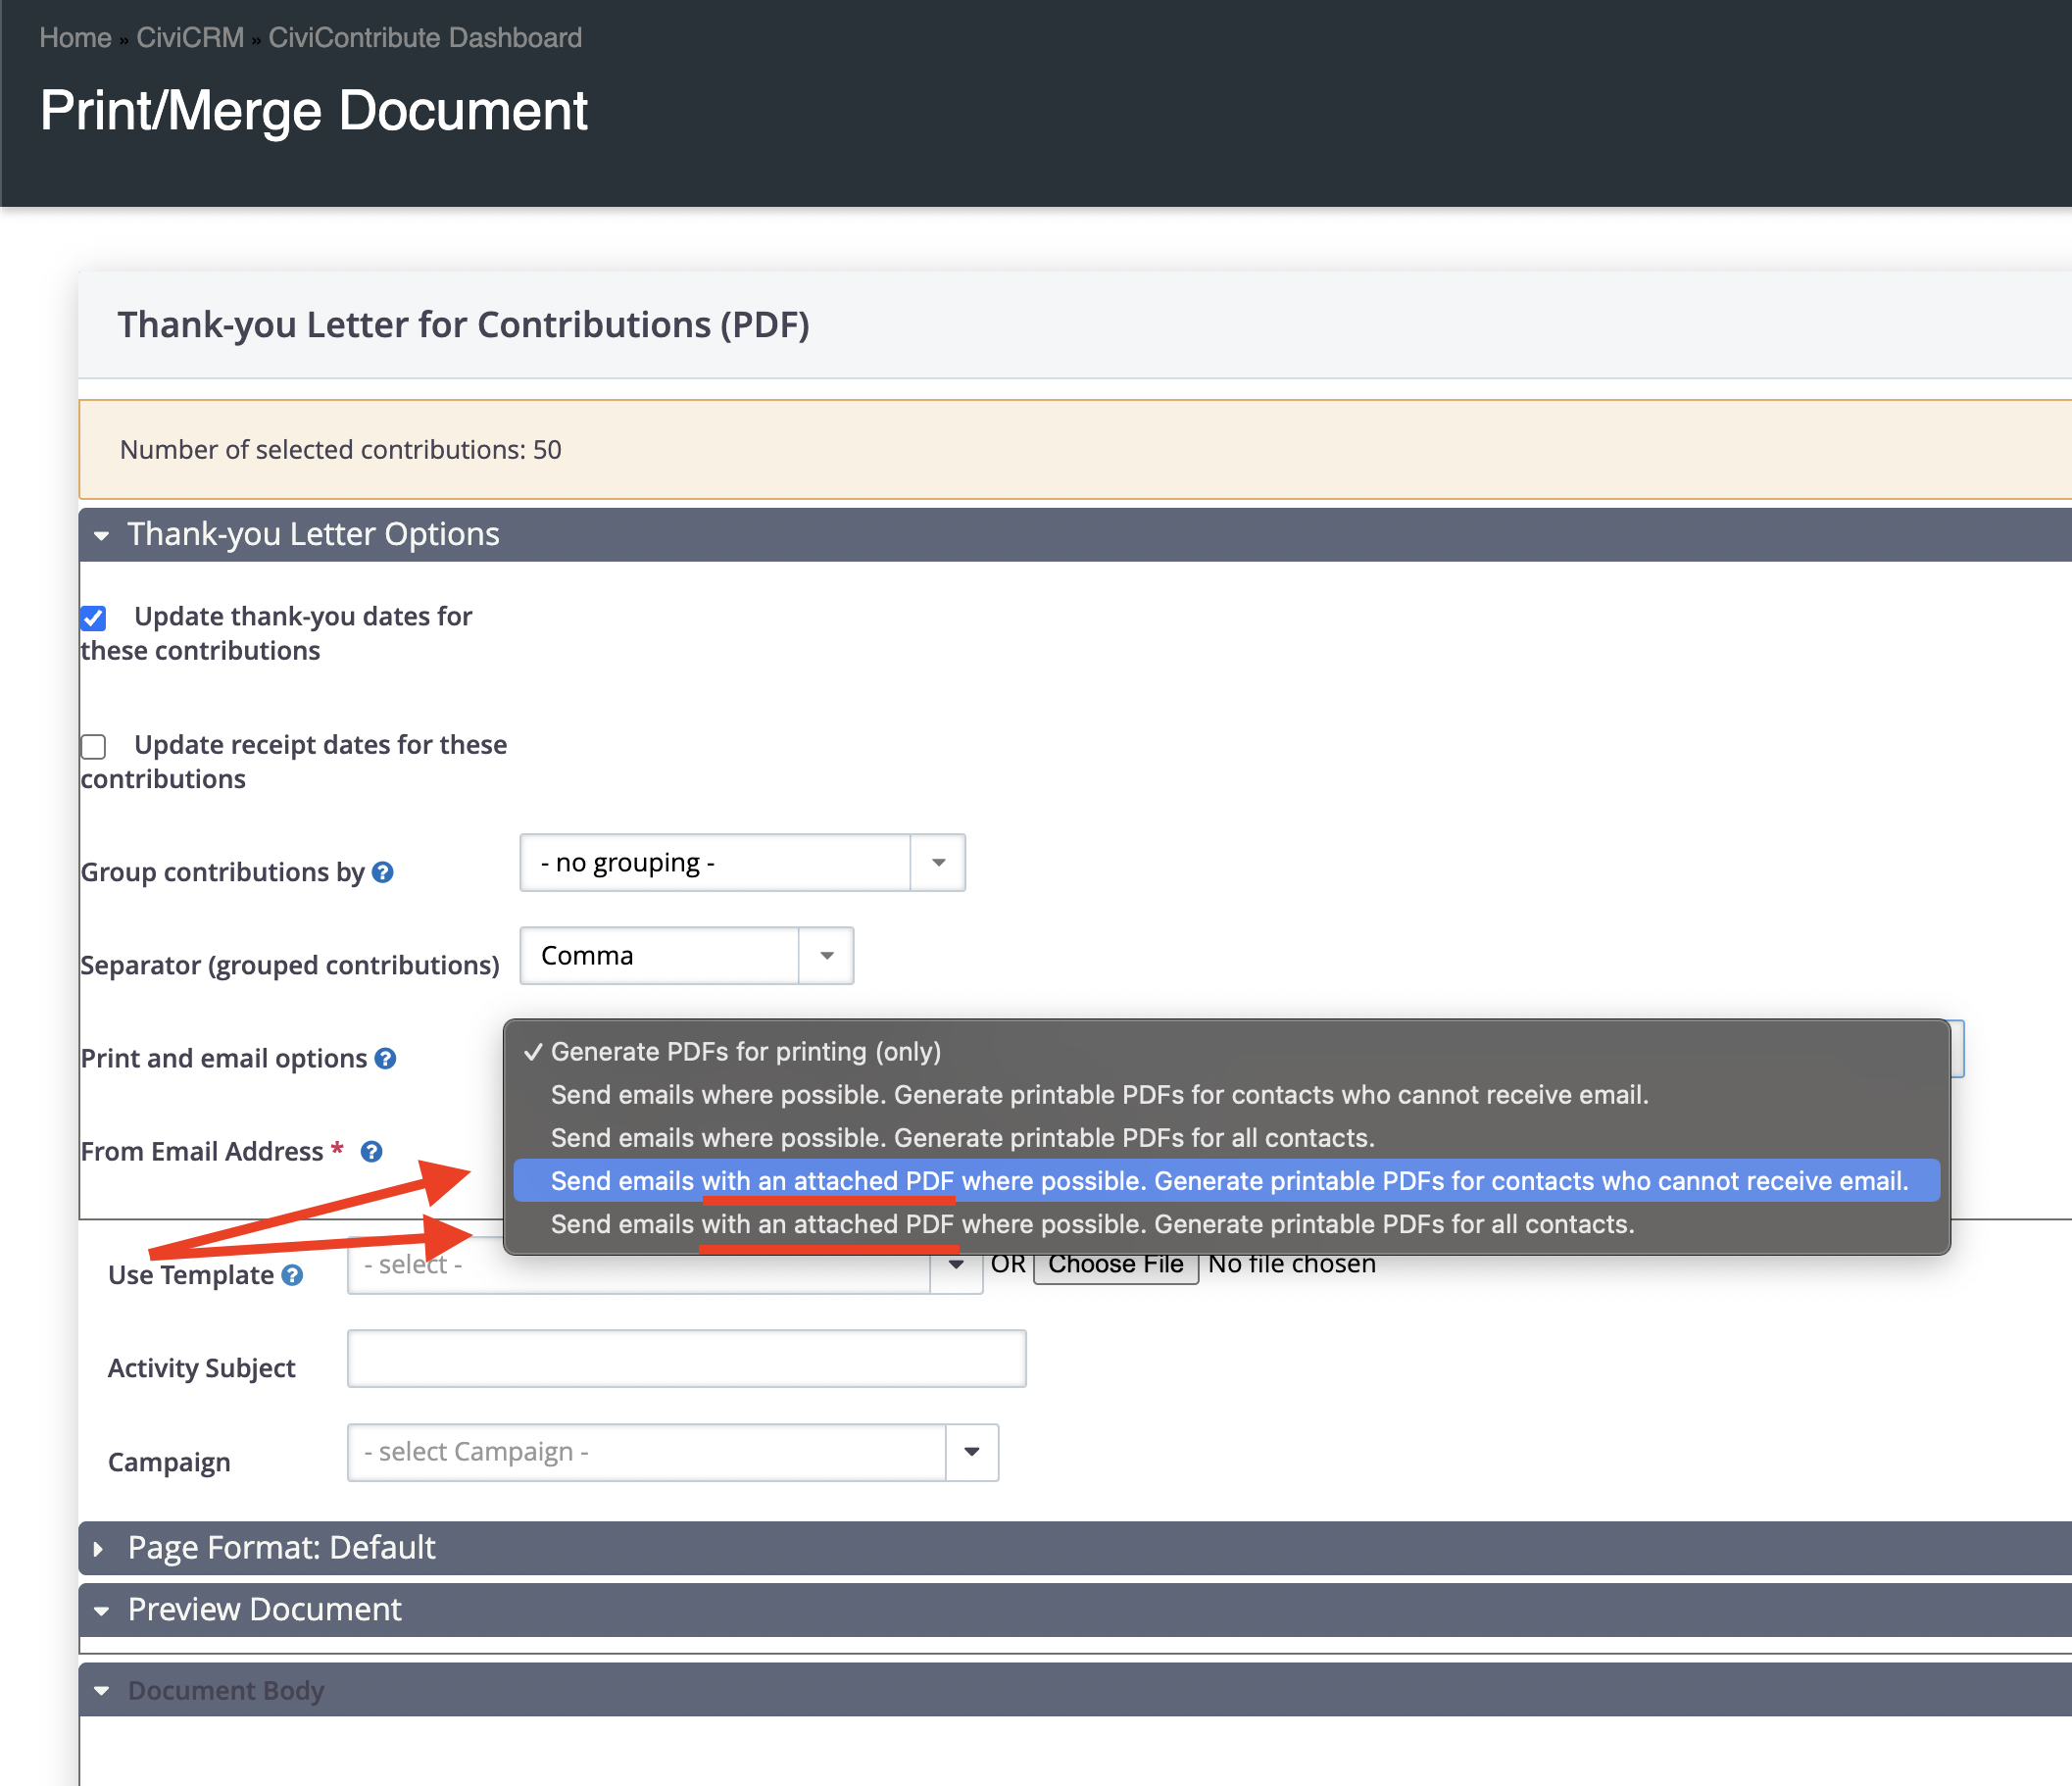
Task: Click help icon beside Group contributions by
Action: 382,872
